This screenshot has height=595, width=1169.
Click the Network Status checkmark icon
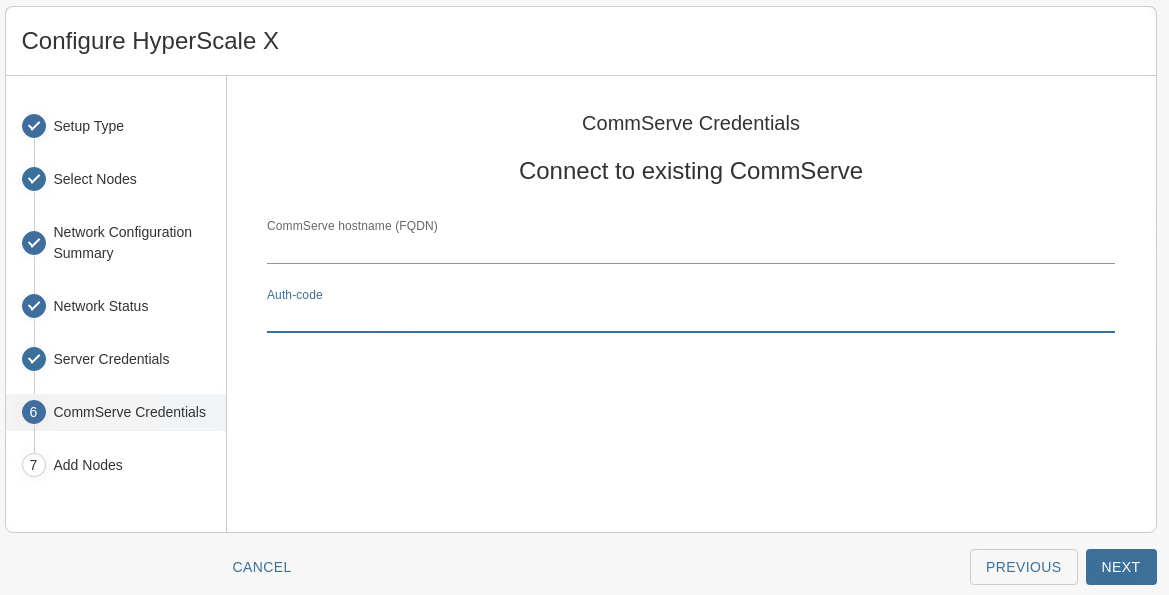[33, 306]
